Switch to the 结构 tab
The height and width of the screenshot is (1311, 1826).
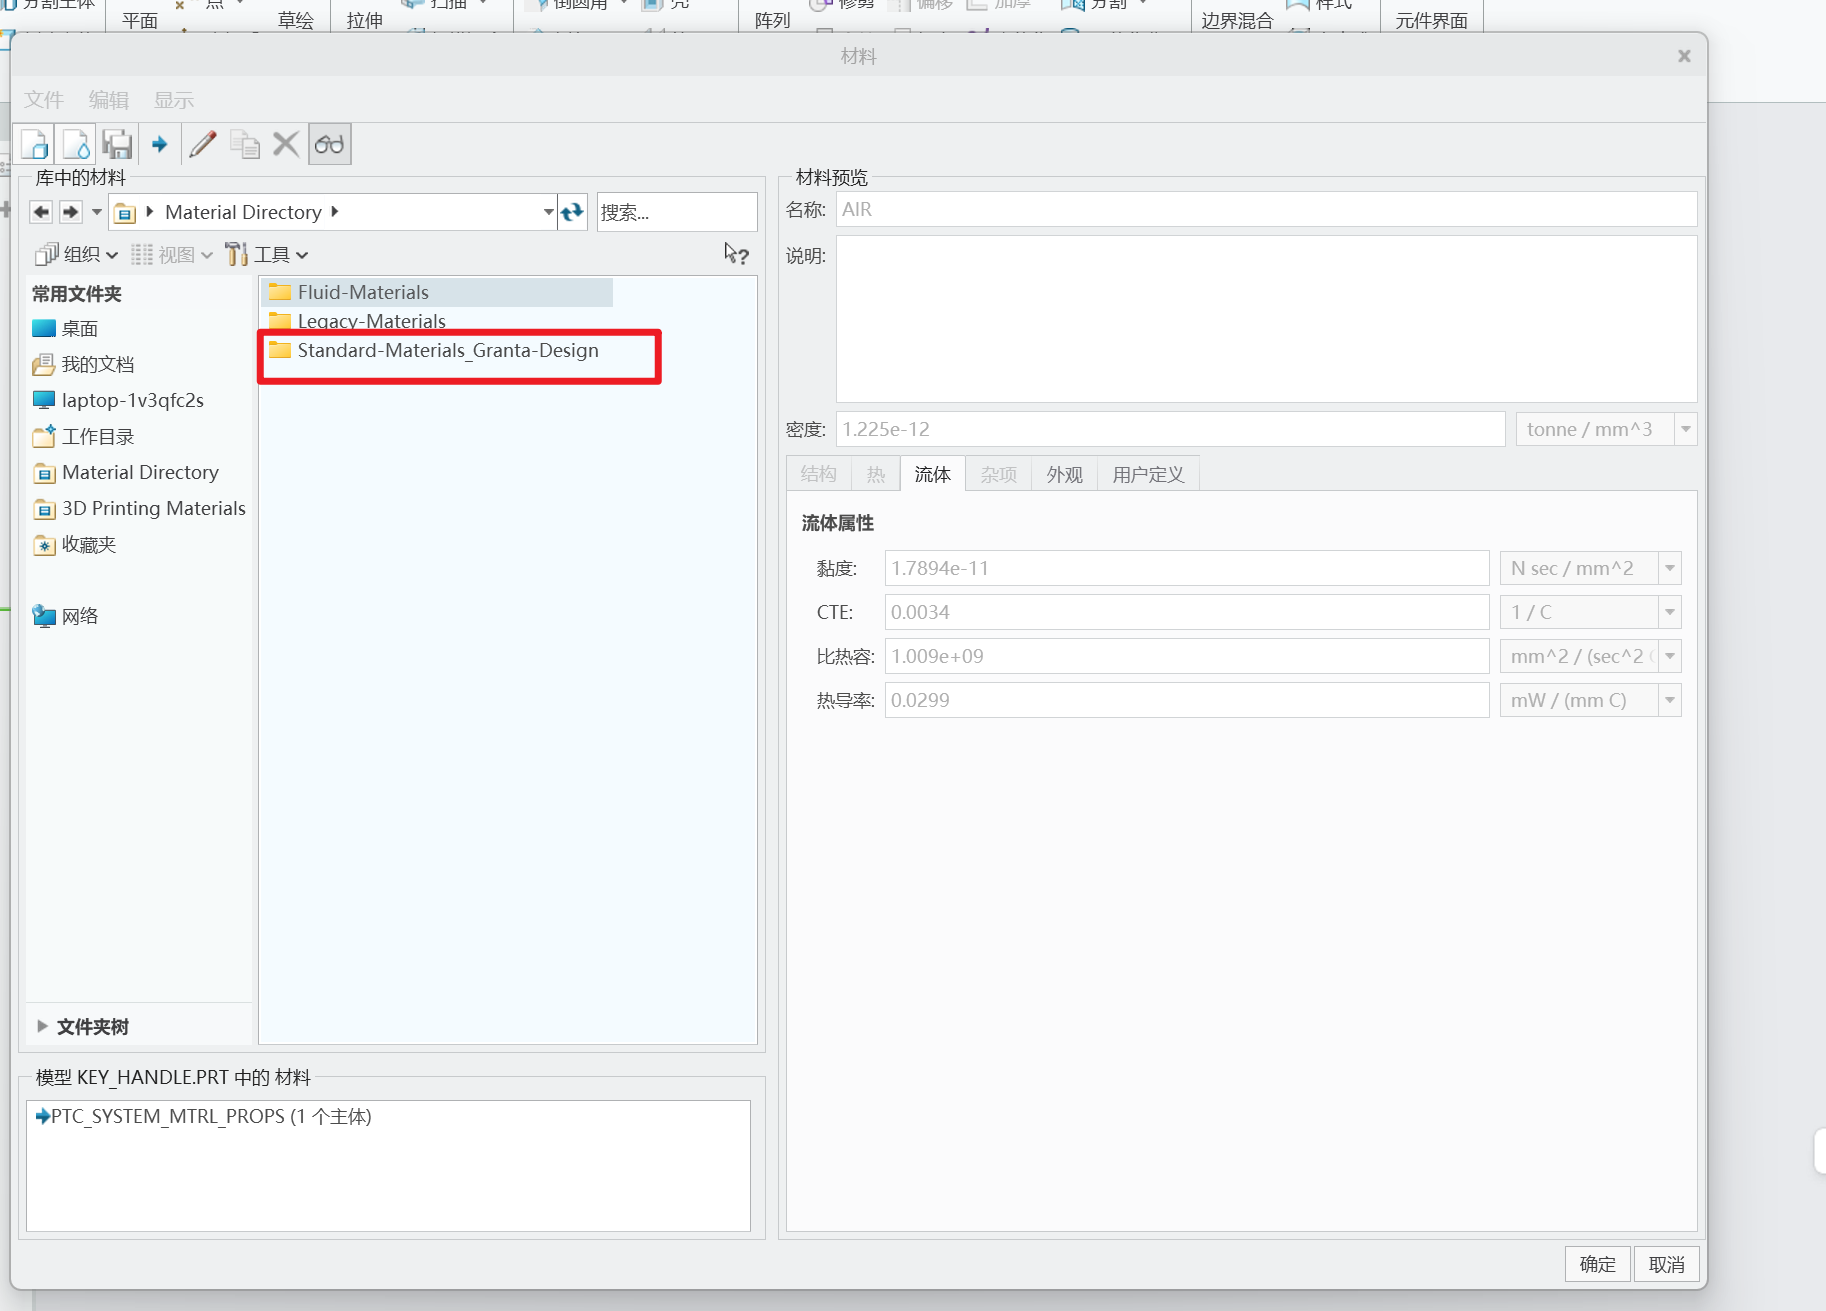tap(818, 474)
